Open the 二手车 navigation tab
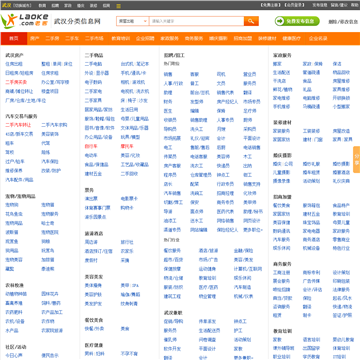 (x=72, y=38)
